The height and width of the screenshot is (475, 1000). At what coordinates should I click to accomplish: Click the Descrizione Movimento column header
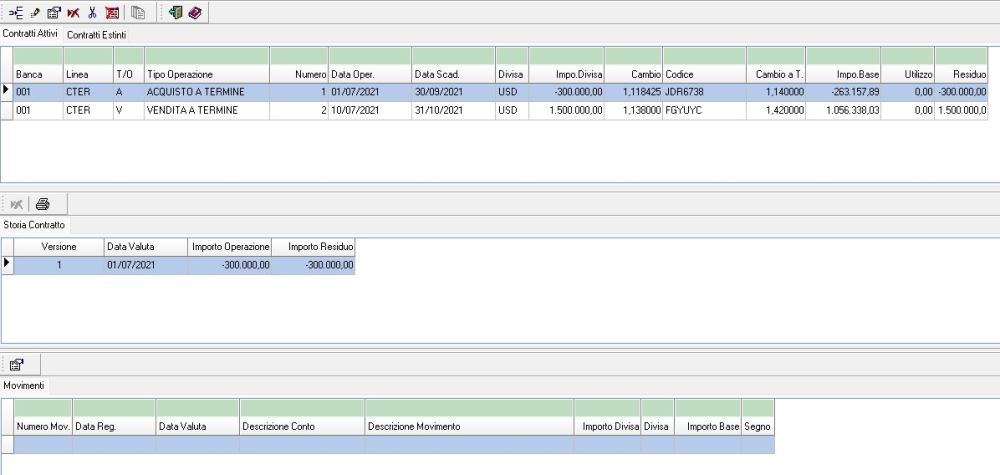[469, 426]
